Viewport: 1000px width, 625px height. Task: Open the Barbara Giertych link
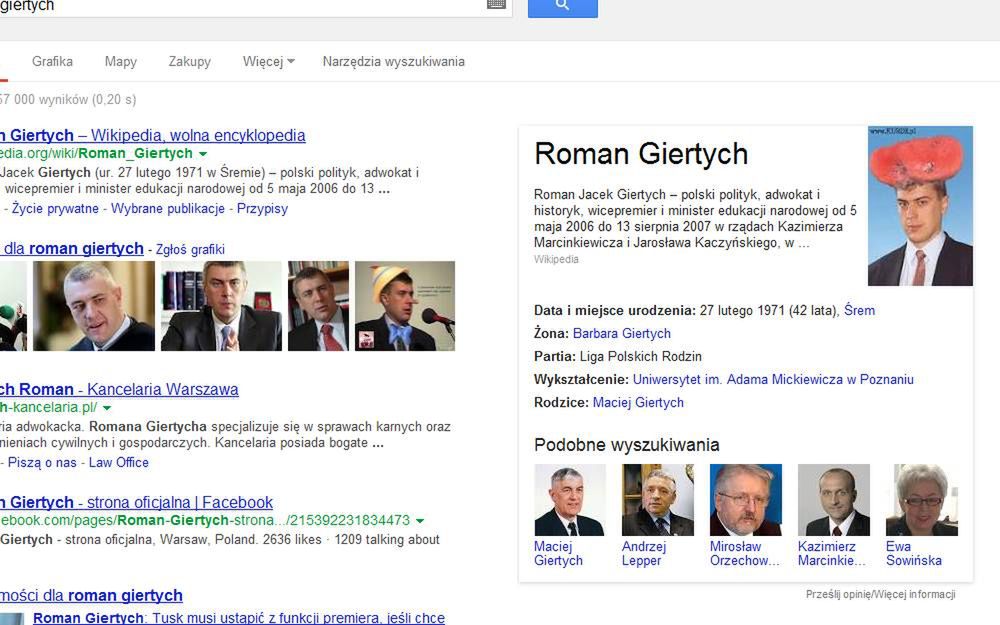(622, 334)
